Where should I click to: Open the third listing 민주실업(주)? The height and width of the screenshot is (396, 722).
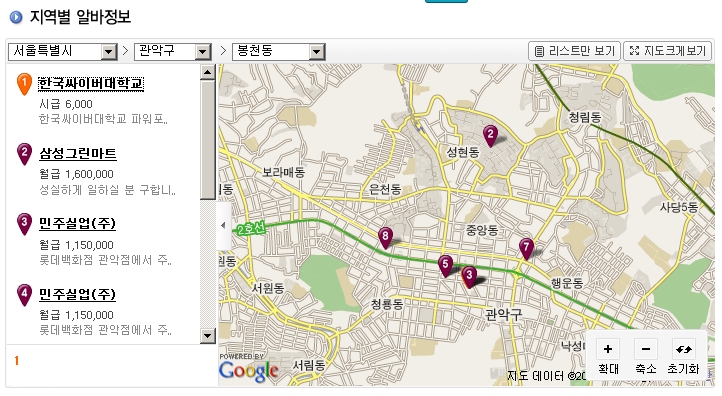coord(77,224)
